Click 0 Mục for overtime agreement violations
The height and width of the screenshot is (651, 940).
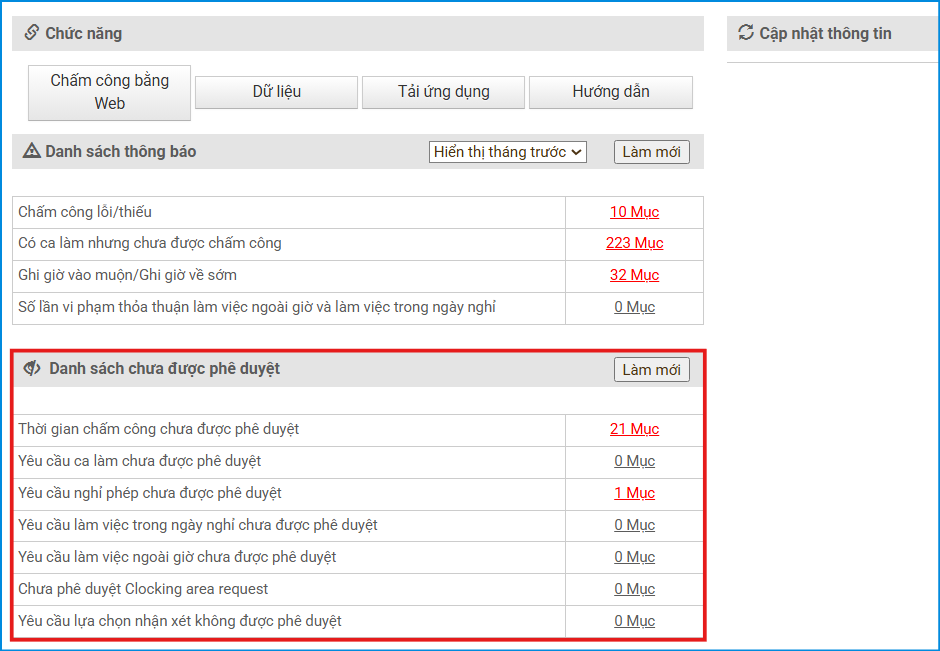[x=634, y=307]
